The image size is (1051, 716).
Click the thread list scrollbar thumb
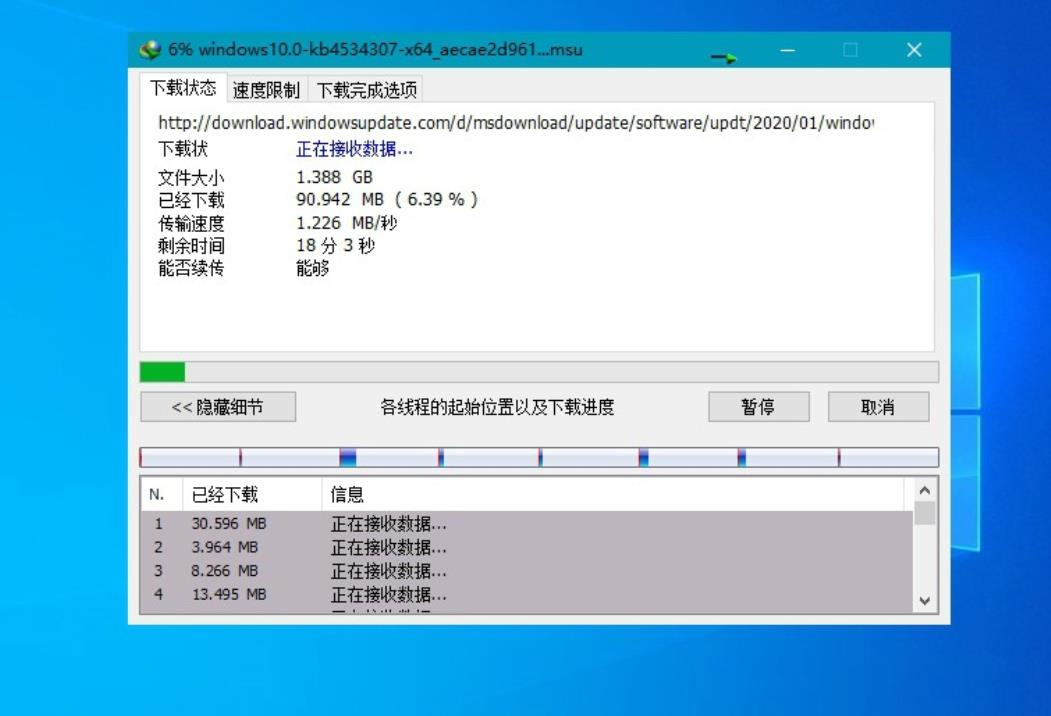point(925,514)
